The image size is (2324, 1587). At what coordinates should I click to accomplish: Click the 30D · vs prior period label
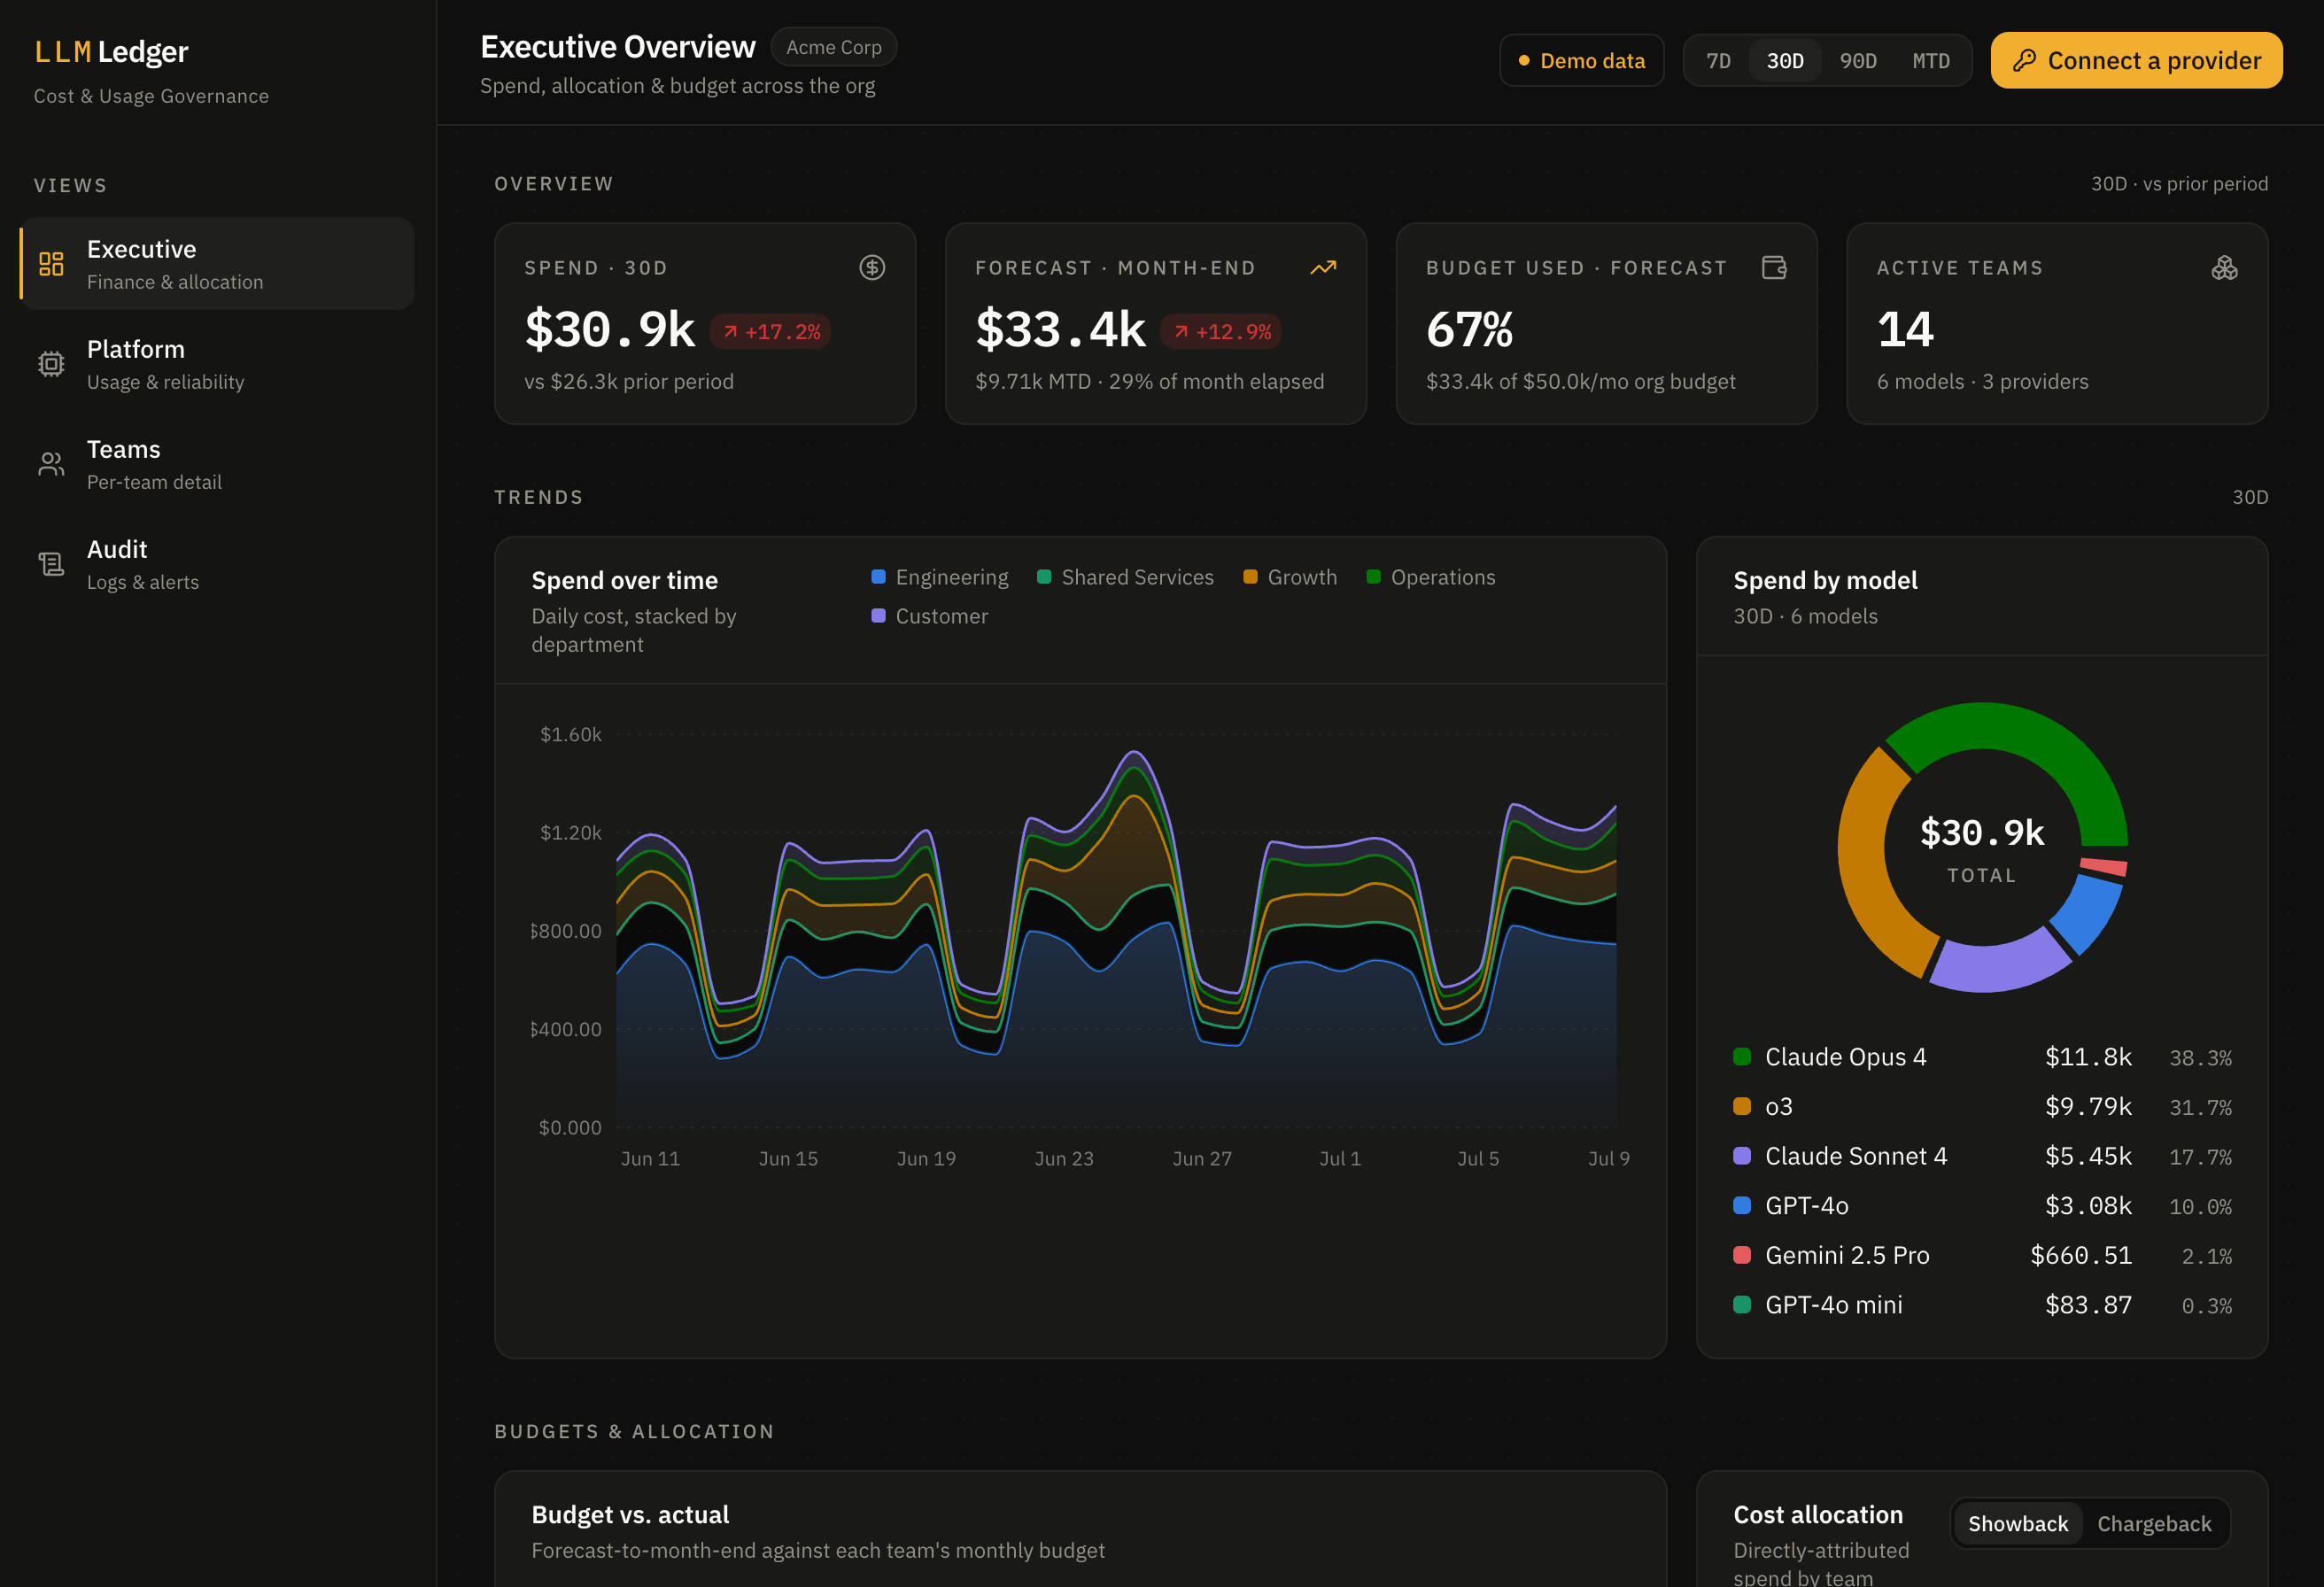coord(2179,183)
